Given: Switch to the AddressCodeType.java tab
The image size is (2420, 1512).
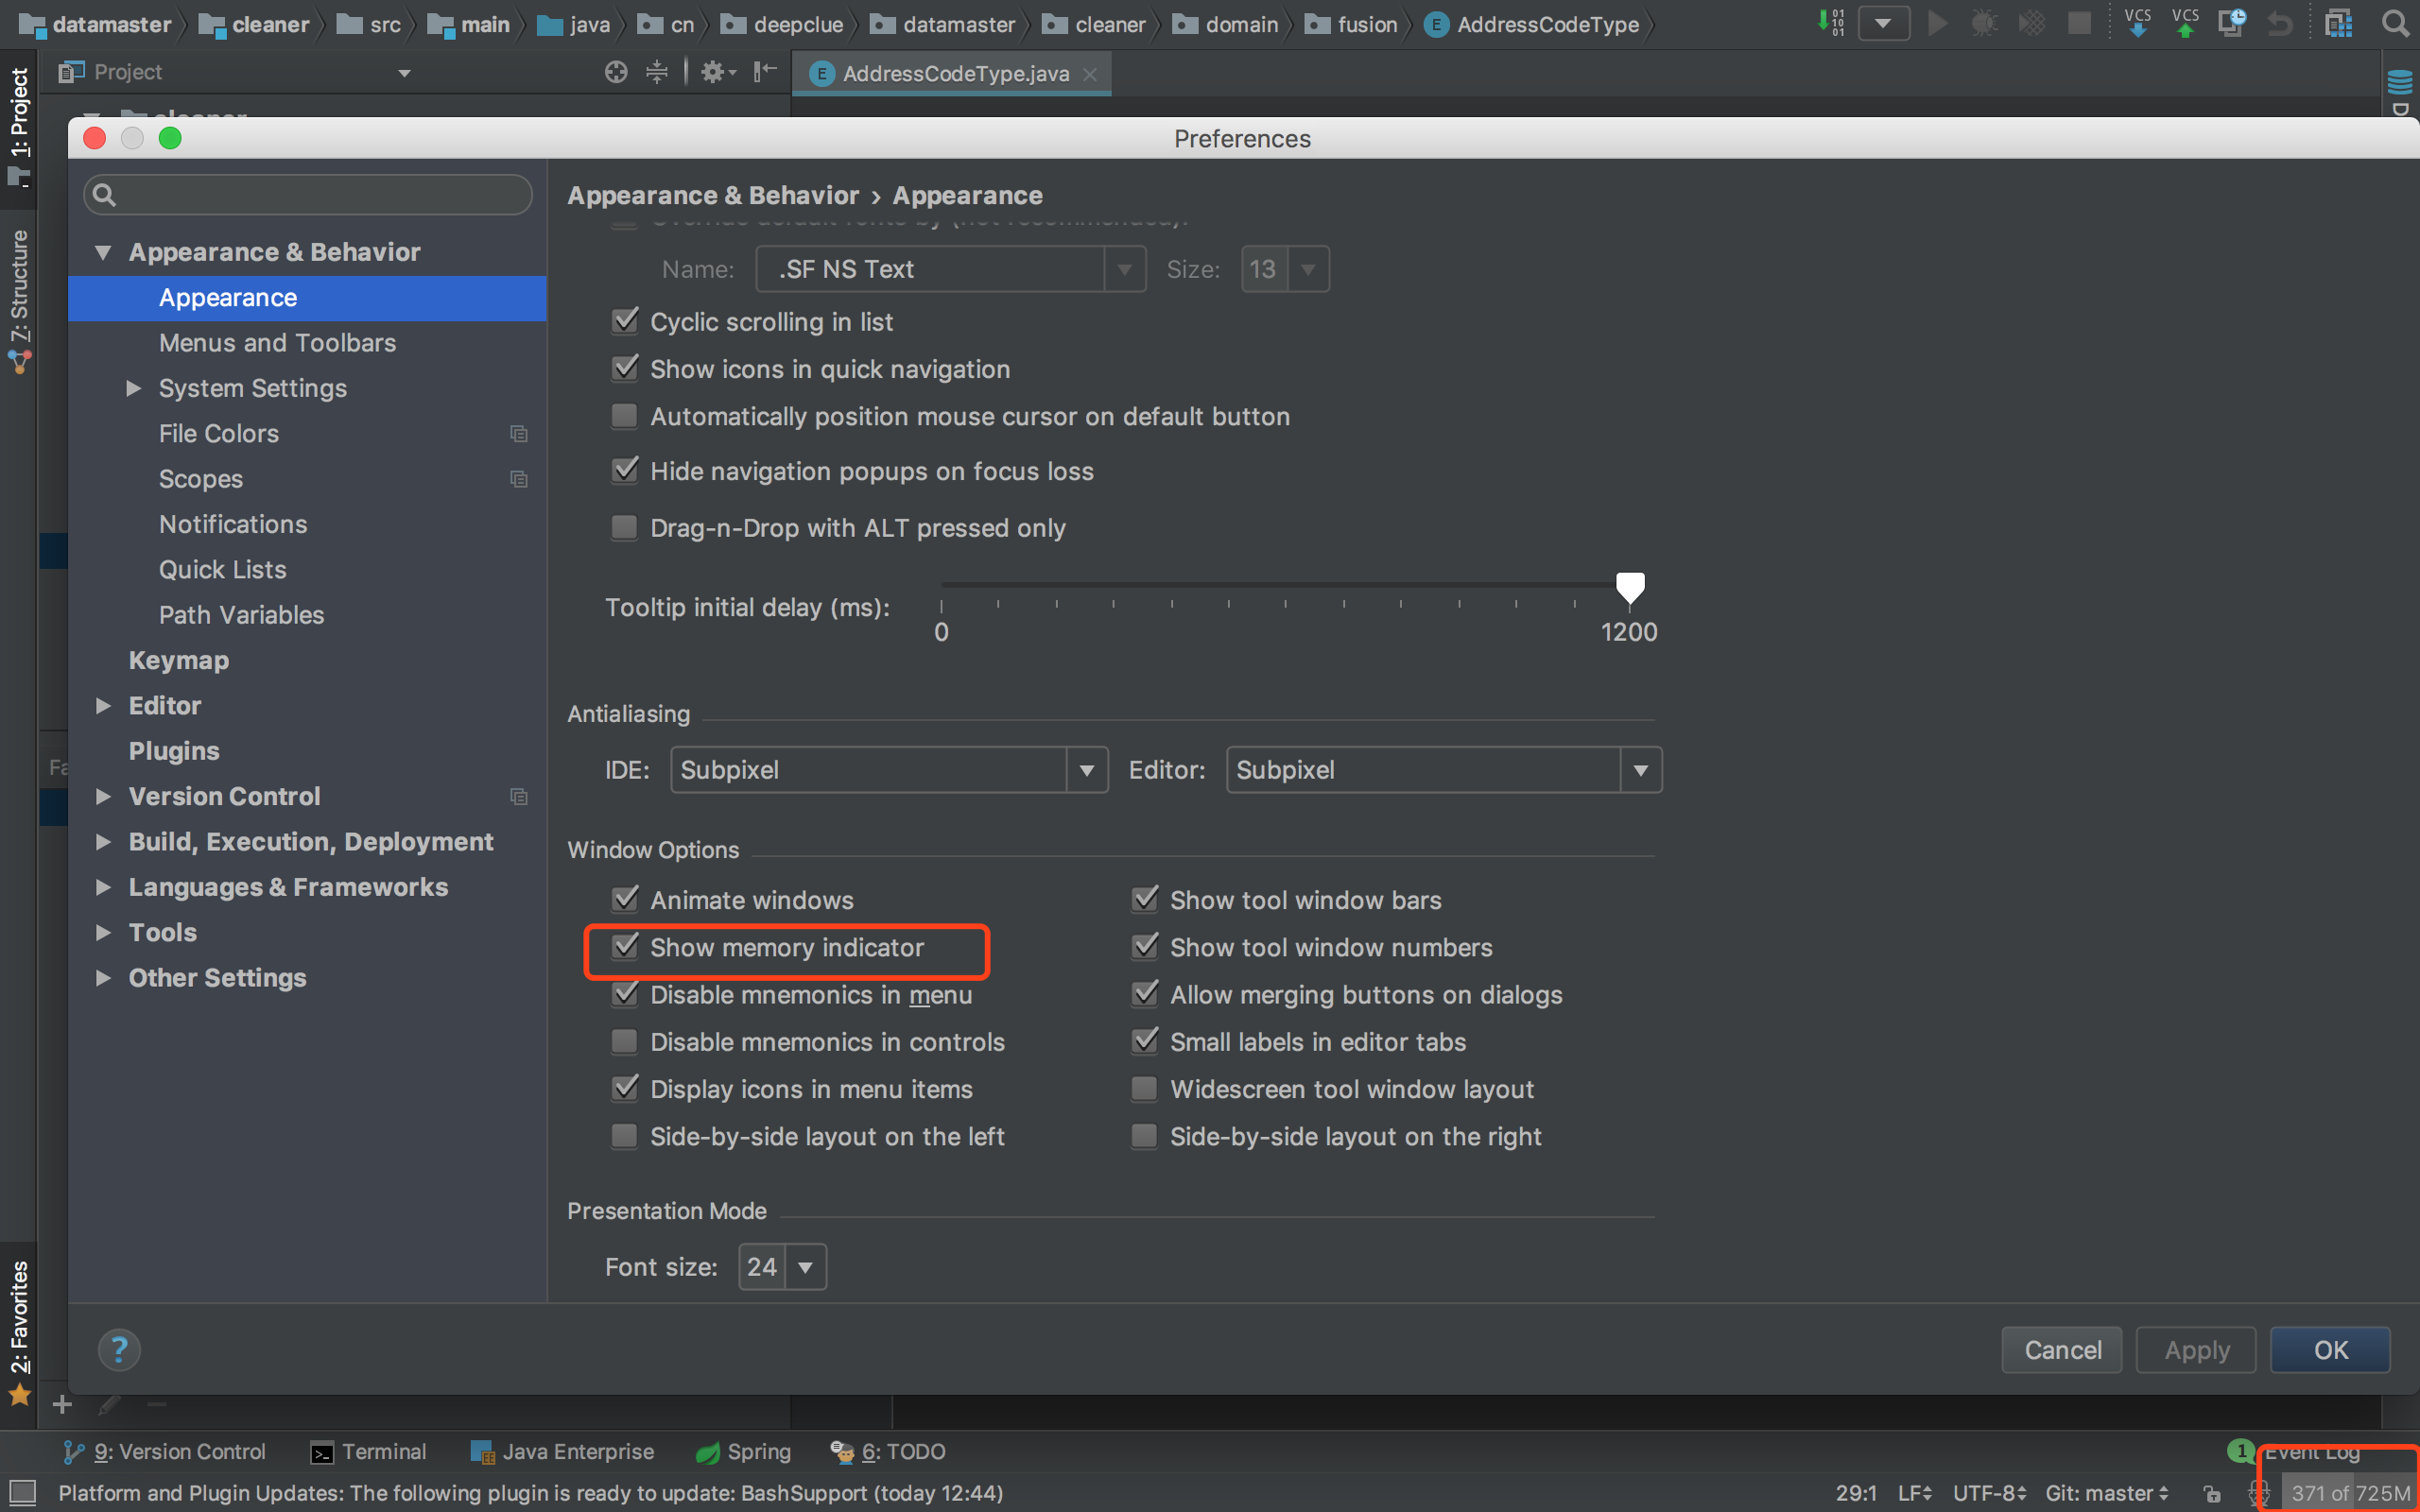Looking at the screenshot, I should (x=955, y=74).
